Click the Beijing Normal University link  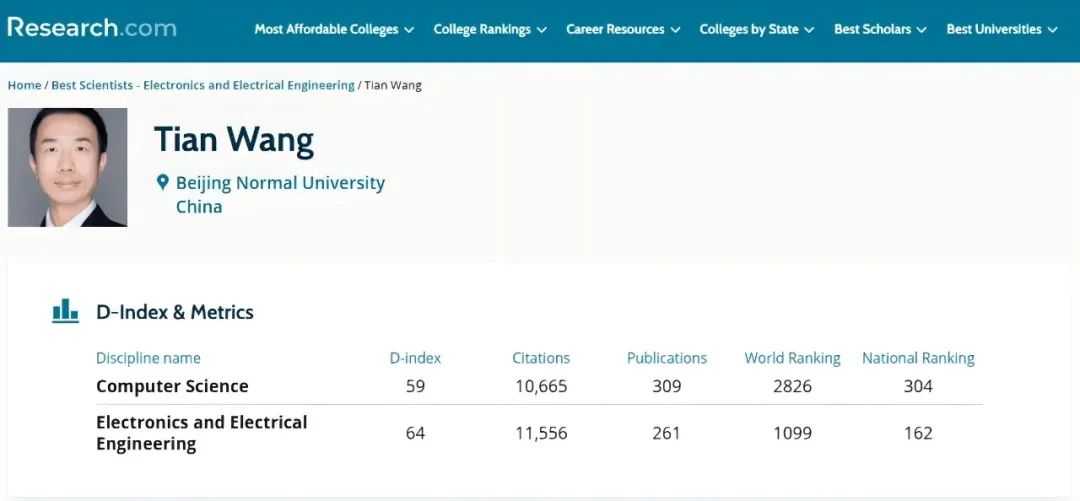coord(280,183)
